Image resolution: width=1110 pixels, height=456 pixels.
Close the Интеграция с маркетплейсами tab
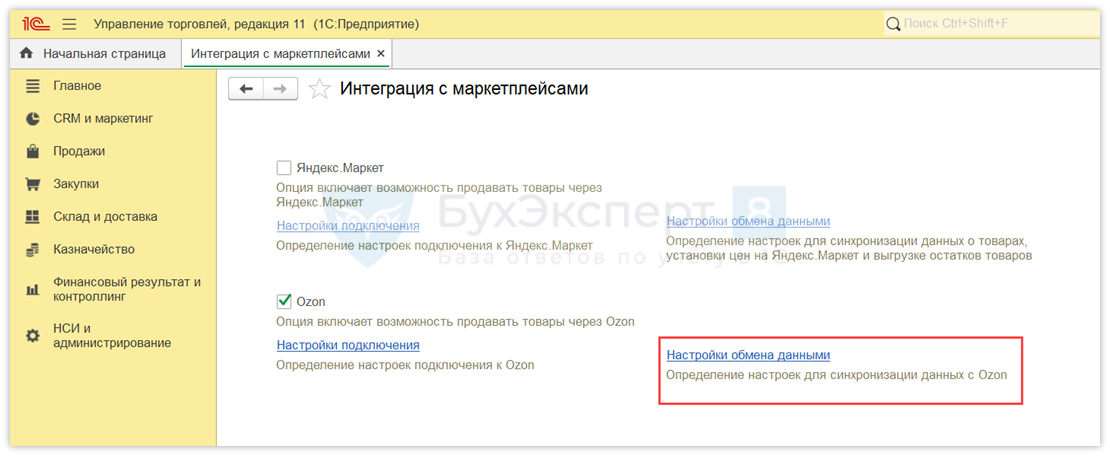click(381, 54)
